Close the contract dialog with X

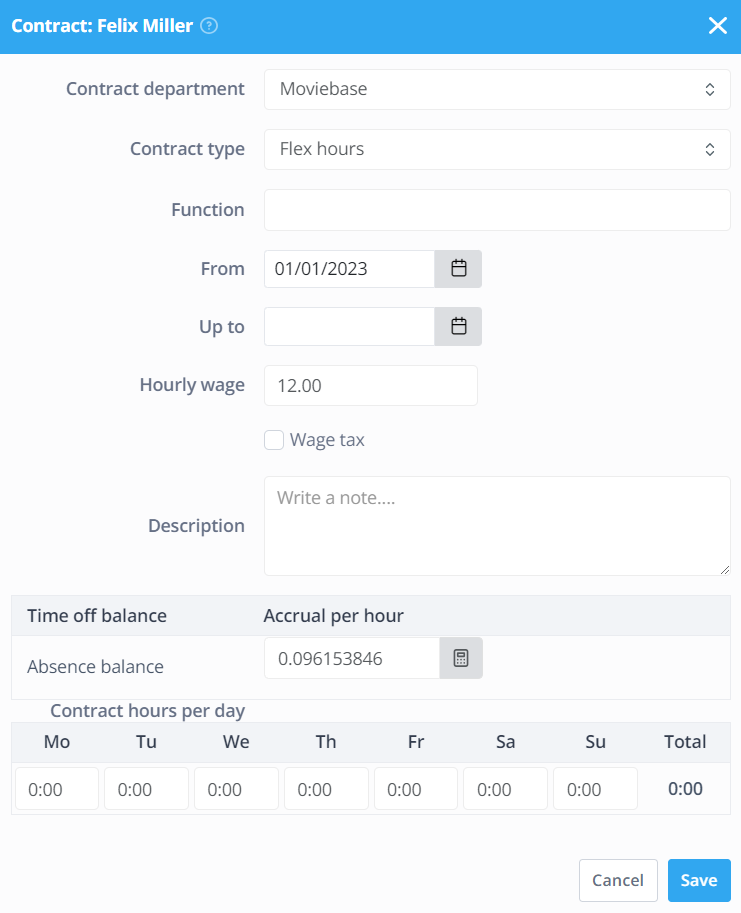(x=717, y=26)
